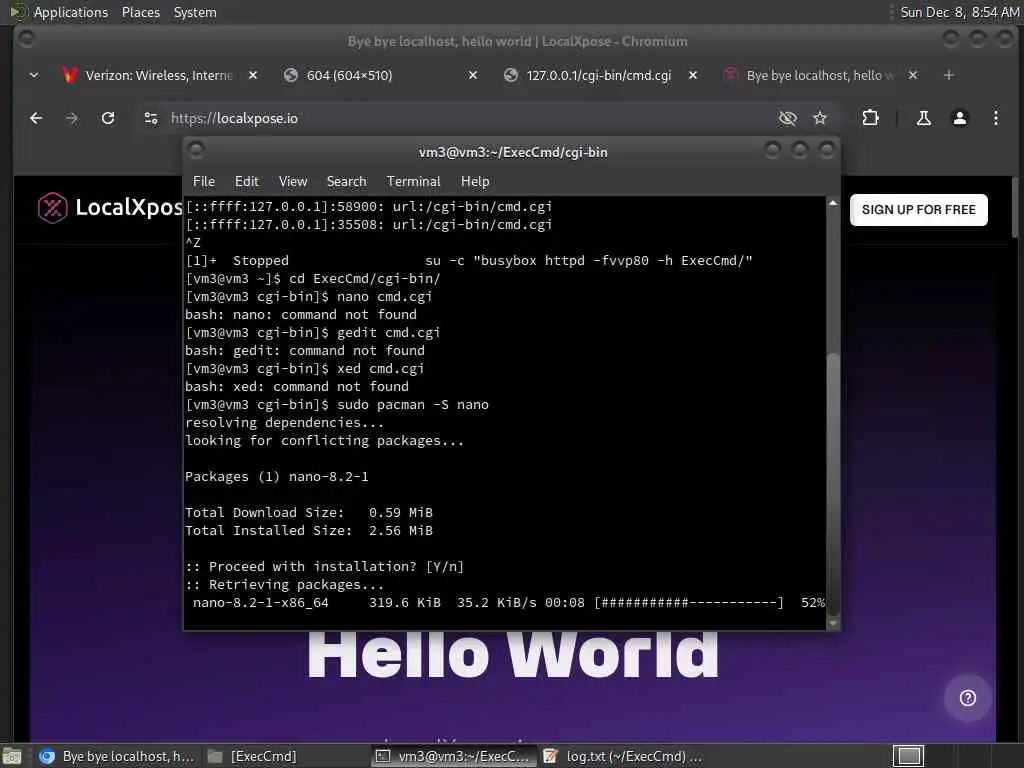Open the Extensions puzzle icon

pyautogui.click(x=870, y=118)
